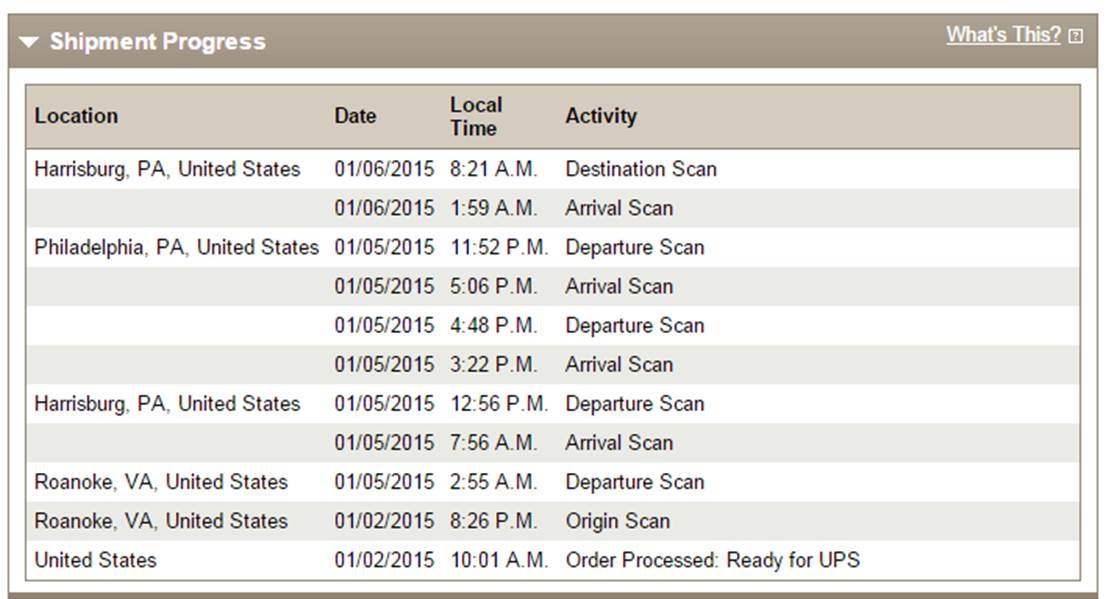This screenshot has width=1110, height=599.
Task: Click Order Processed: Ready for UPS text
Action: point(713,560)
